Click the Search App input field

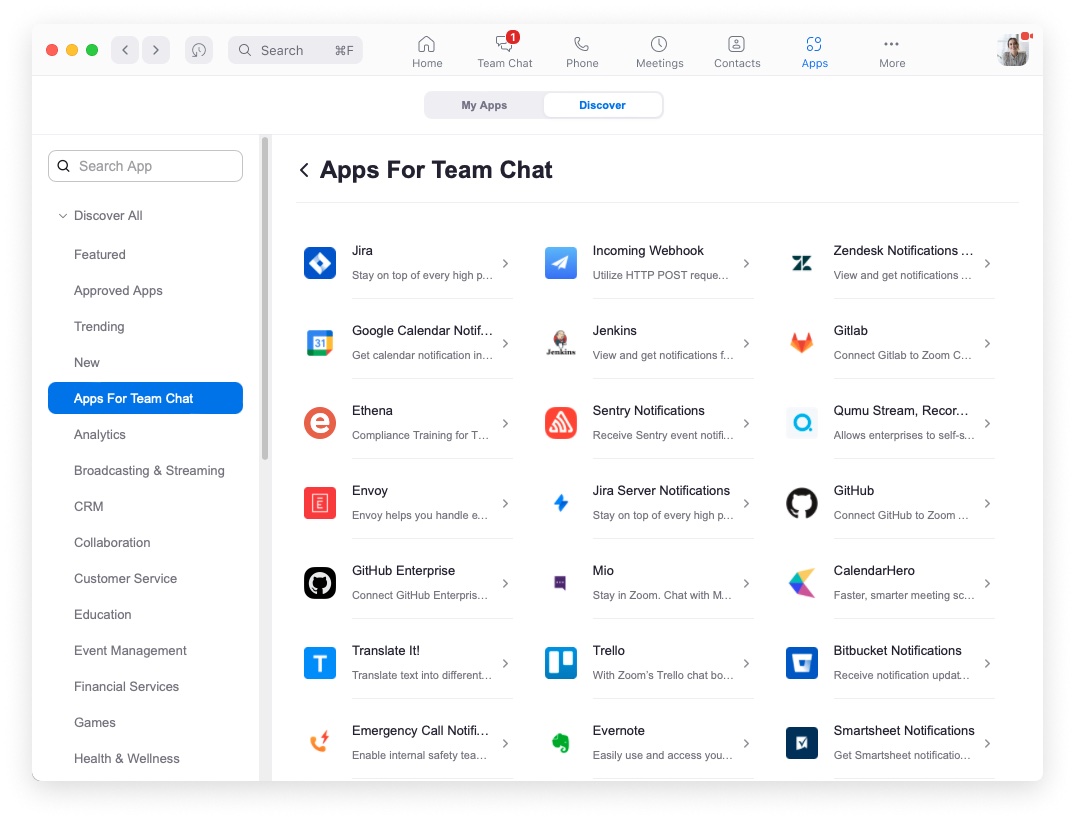click(145, 165)
